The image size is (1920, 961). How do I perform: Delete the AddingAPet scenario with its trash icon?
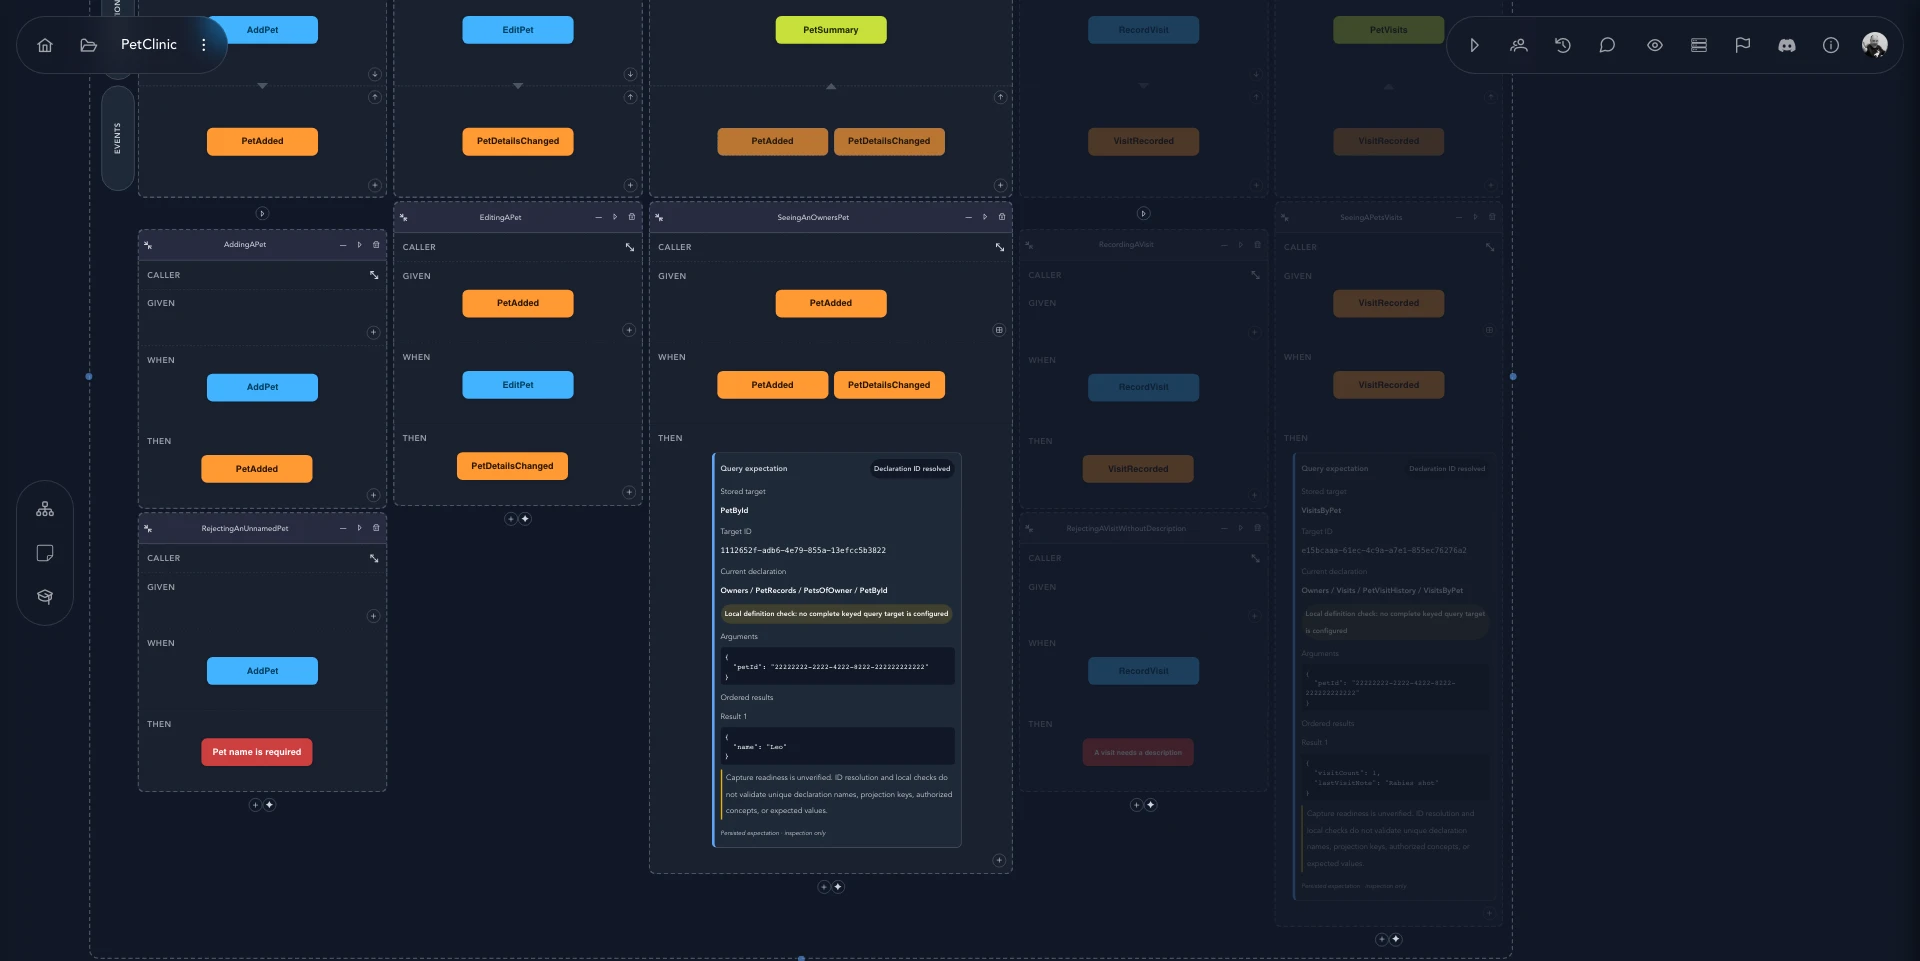click(376, 245)
